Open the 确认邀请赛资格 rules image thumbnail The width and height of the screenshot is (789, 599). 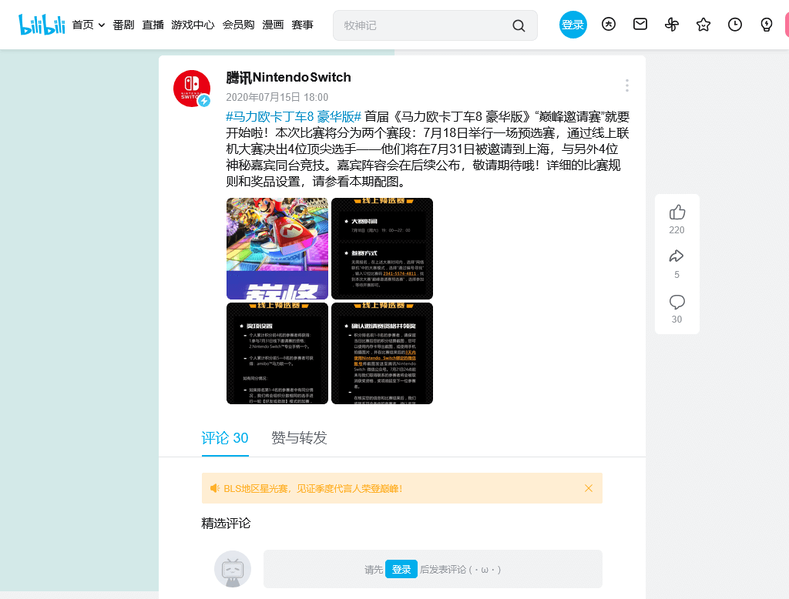(382, 353)
